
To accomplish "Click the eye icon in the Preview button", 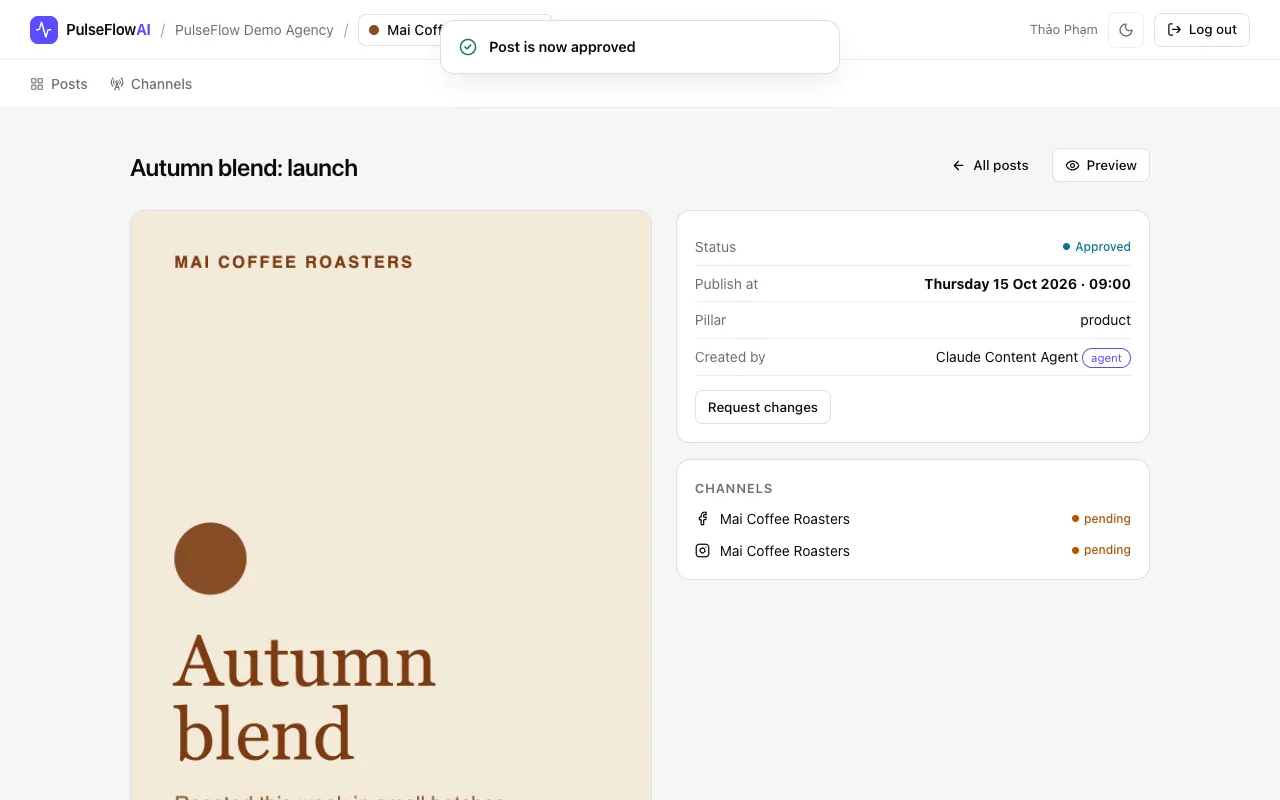I will click(1072, 165).
